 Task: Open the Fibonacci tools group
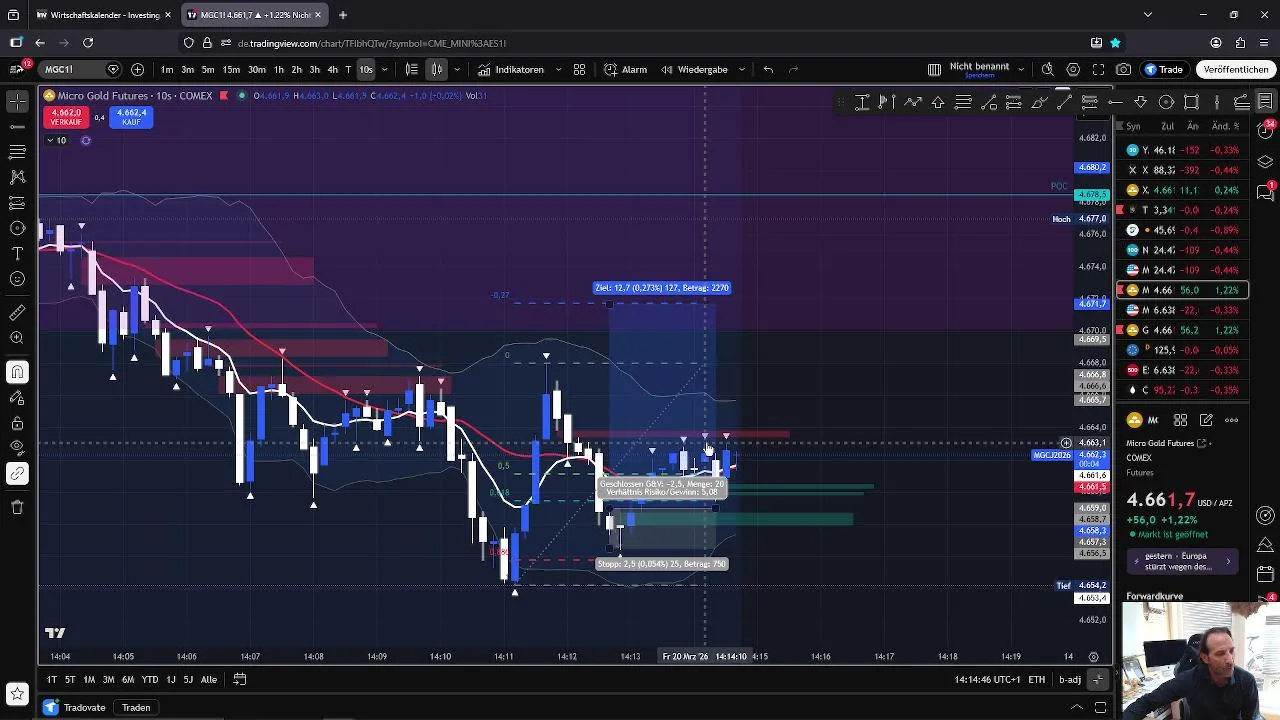[17, 152]
